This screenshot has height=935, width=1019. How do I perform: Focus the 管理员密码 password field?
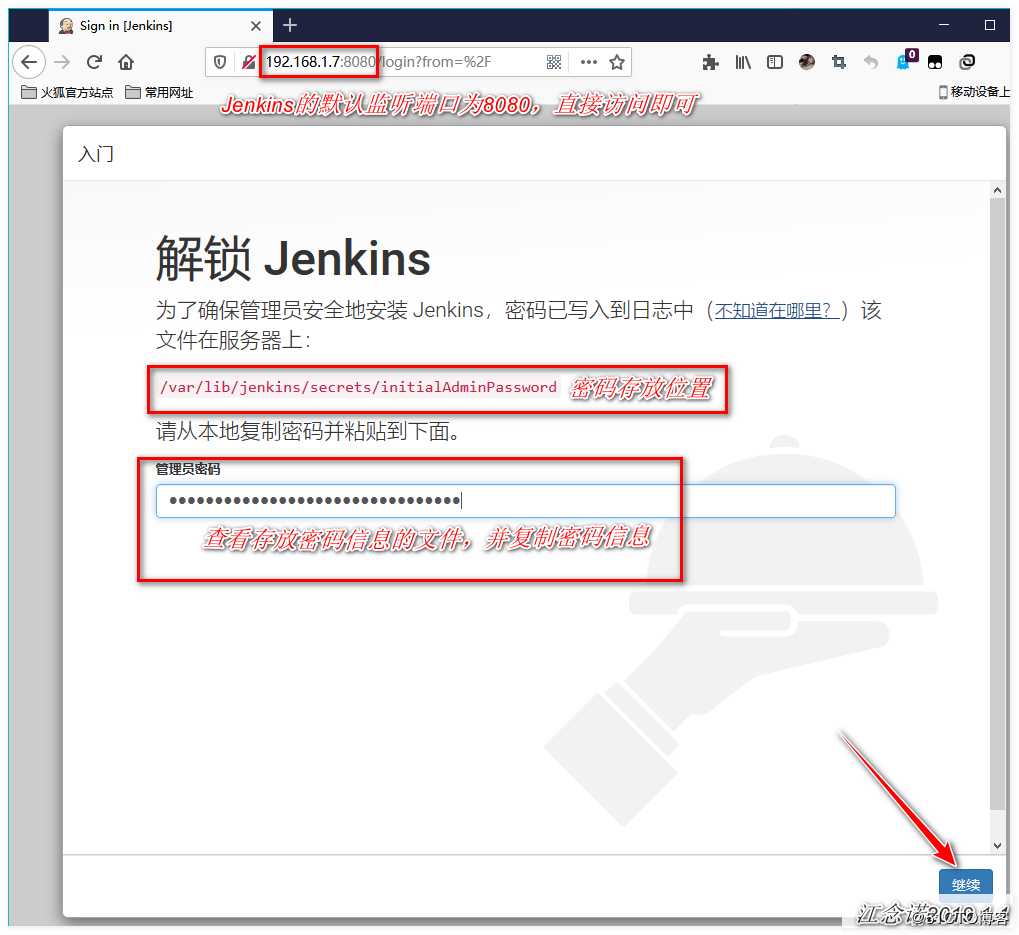525,501
